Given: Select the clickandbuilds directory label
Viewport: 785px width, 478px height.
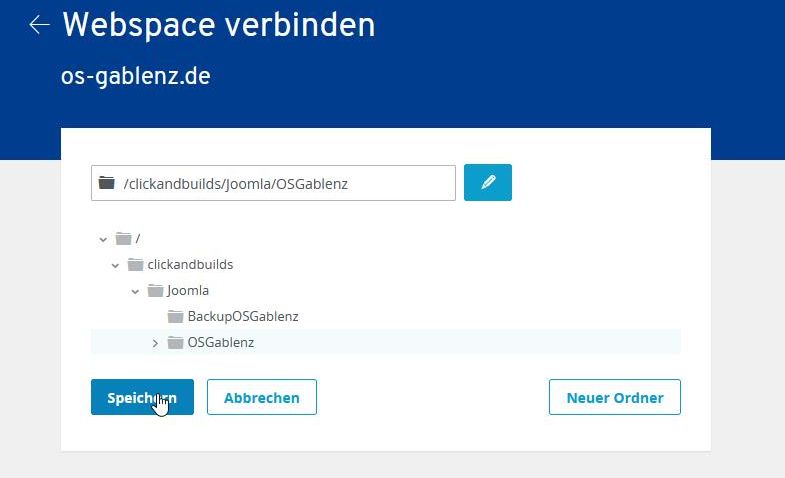Looking at the screenshot, I should (x=190, y=265).
